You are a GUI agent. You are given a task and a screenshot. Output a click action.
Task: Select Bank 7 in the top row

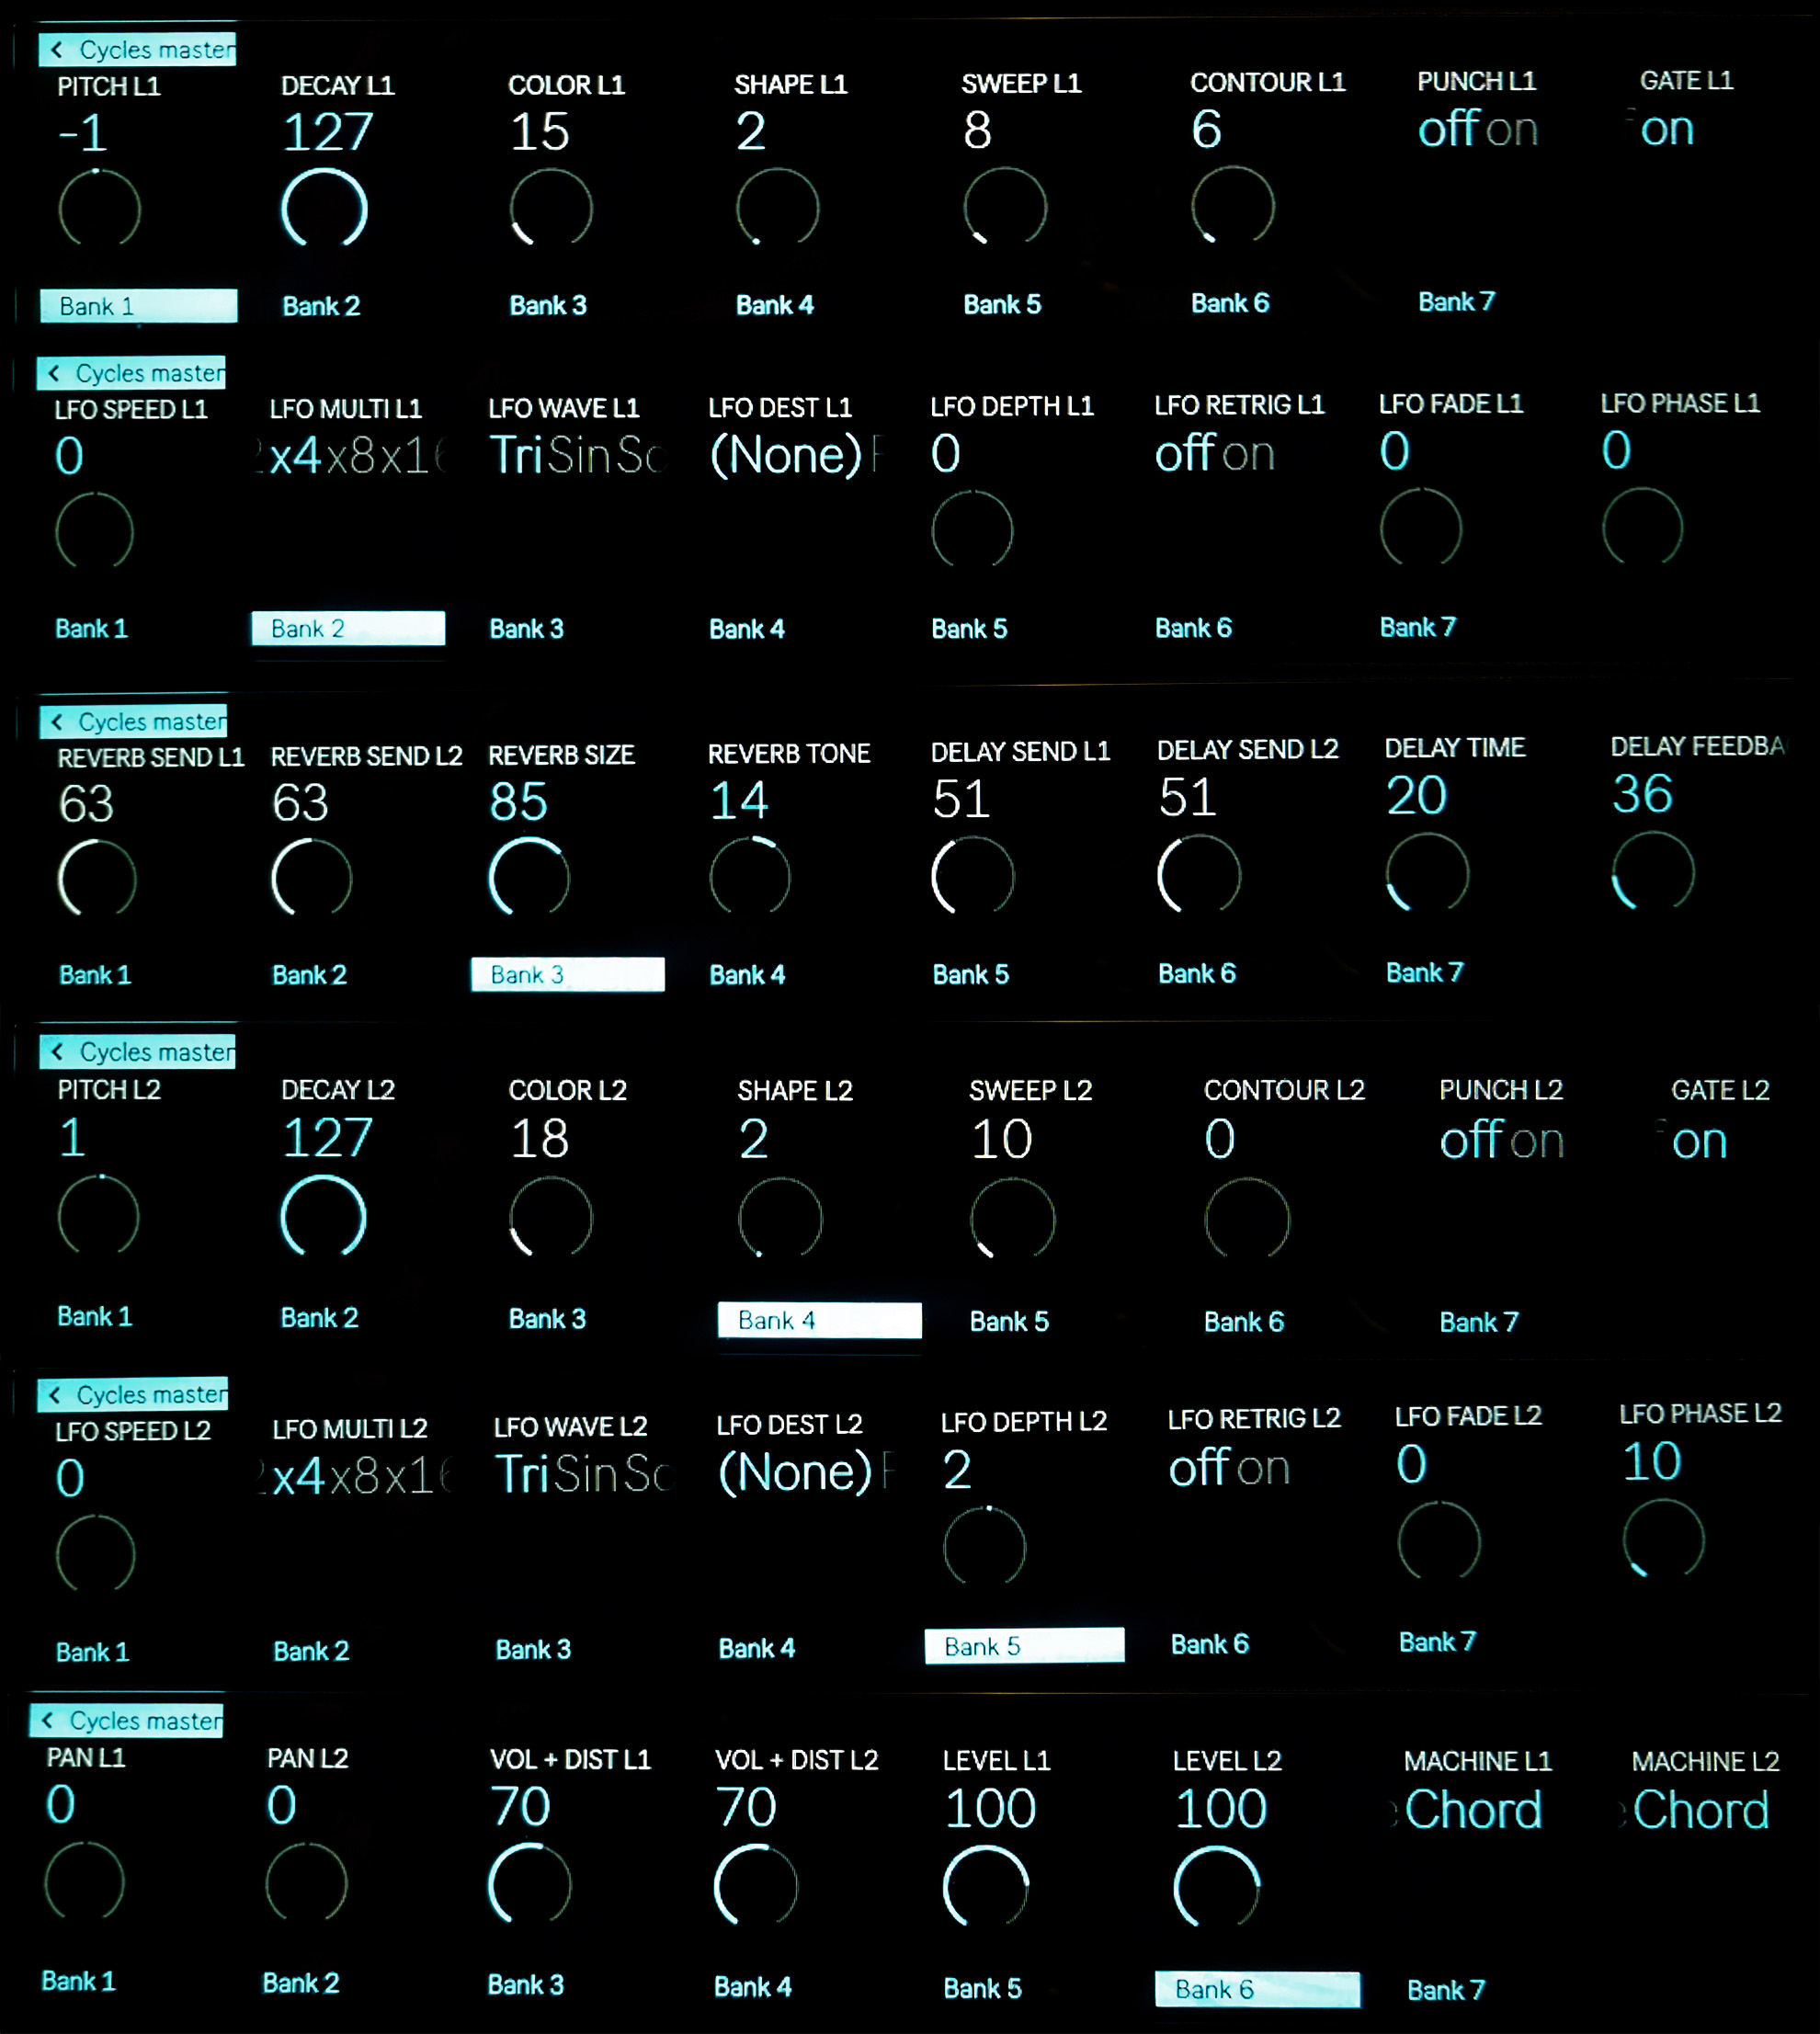click(x=1456, y=302)
